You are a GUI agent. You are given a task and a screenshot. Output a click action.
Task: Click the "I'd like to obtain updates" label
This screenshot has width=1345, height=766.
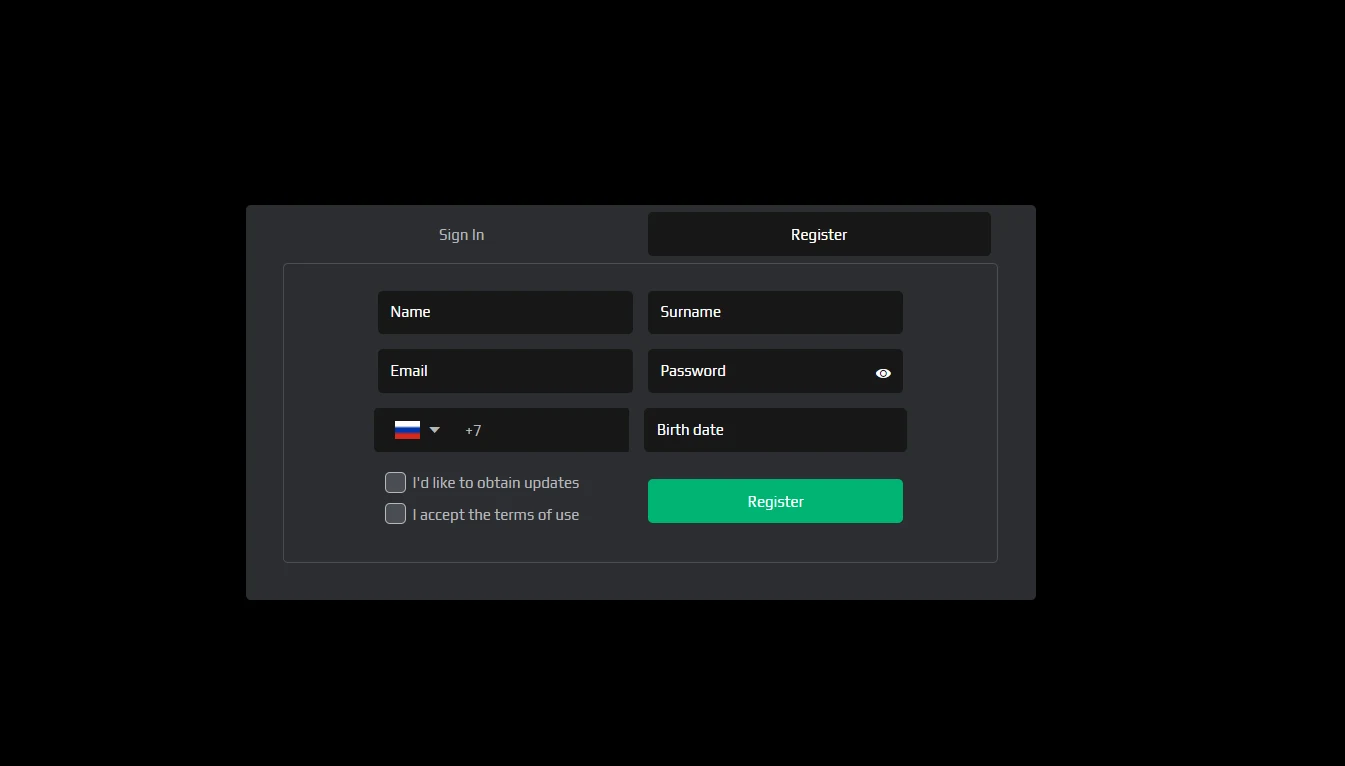pyautogui.click(x=496, y=483)
